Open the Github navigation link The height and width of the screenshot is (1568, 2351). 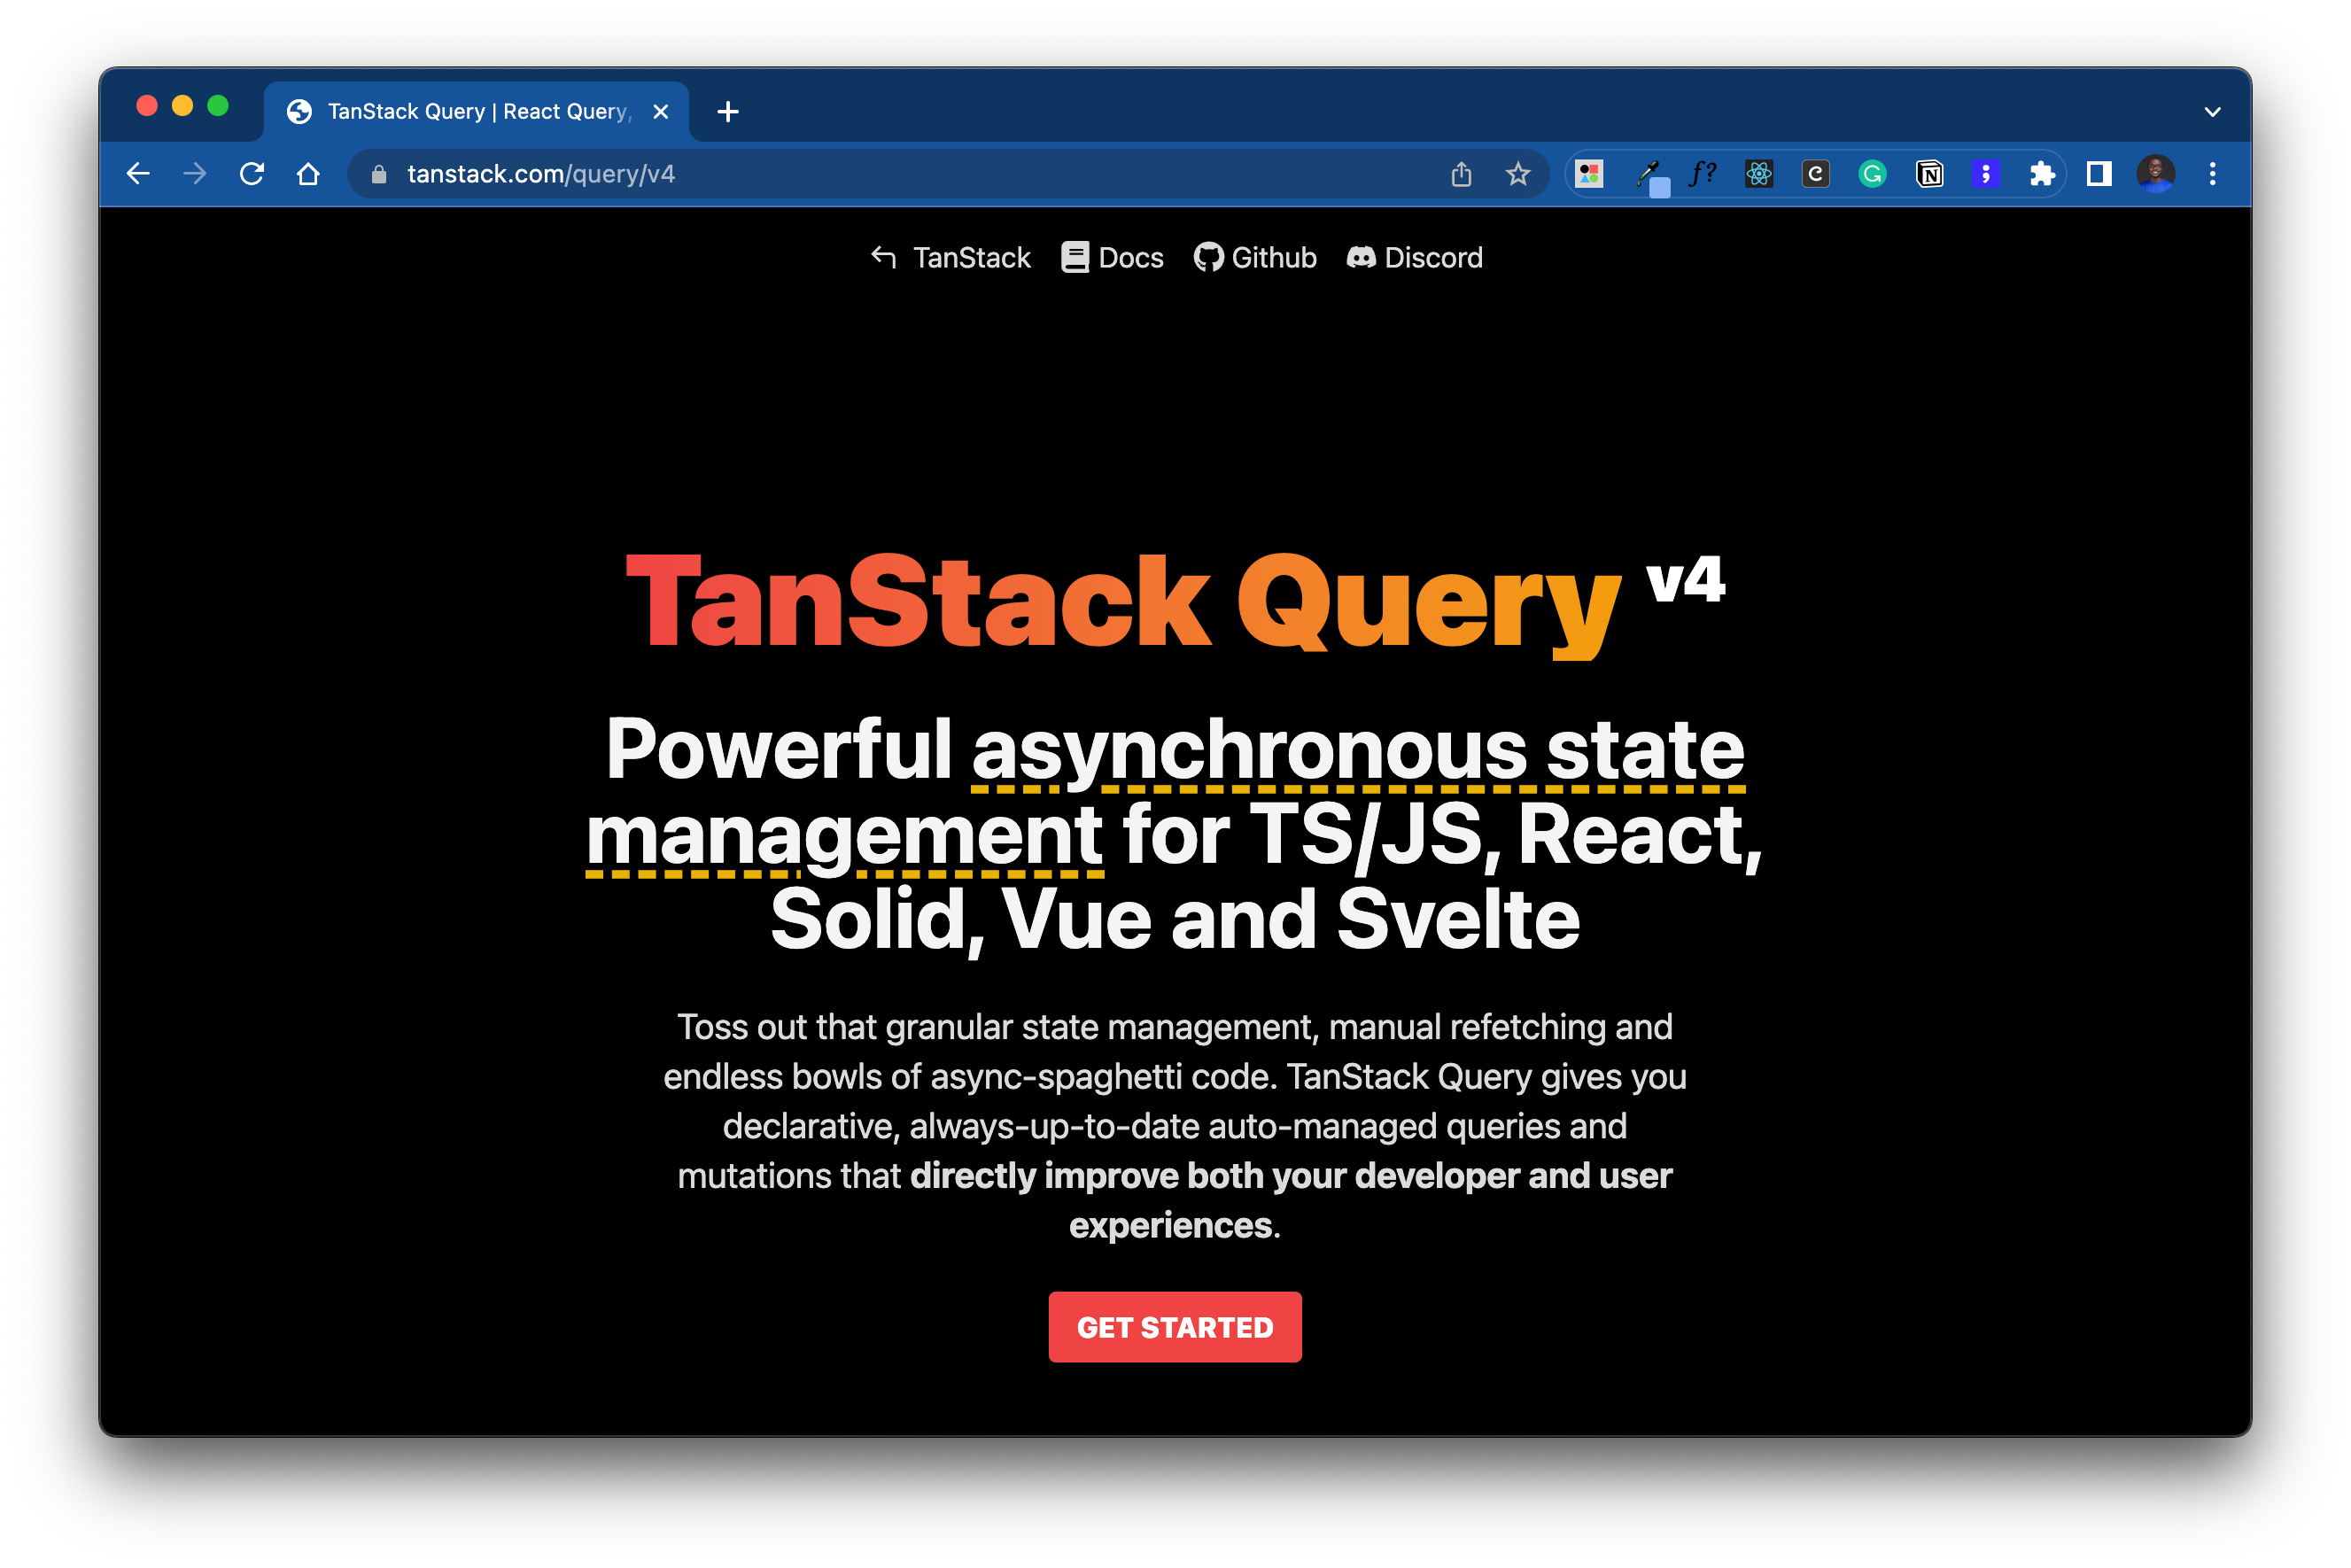[1255, 258]
